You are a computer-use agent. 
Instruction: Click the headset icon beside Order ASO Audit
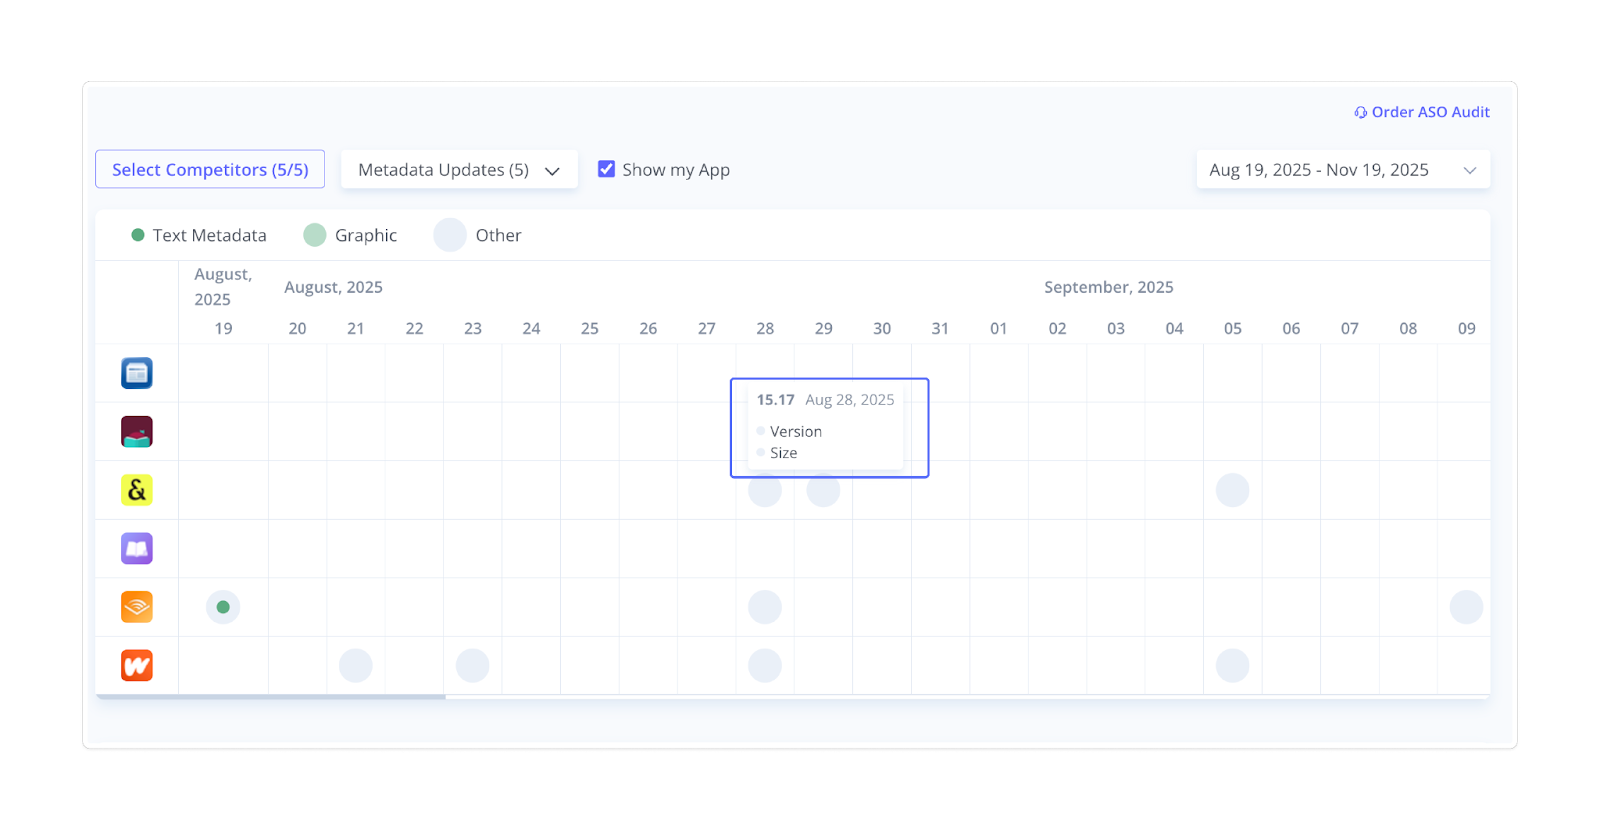[x=1360, y=113]
